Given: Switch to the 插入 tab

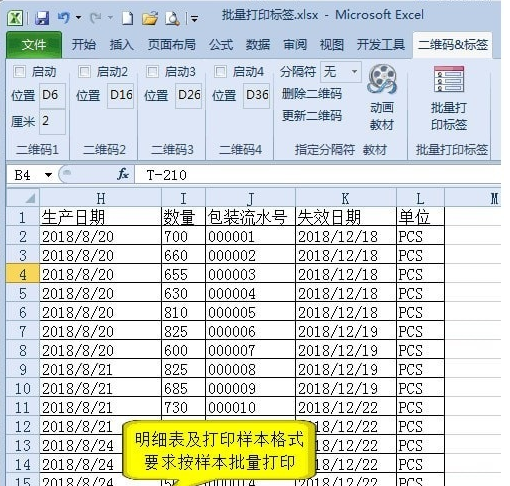Looking at the screenshot, I should 122,44.
